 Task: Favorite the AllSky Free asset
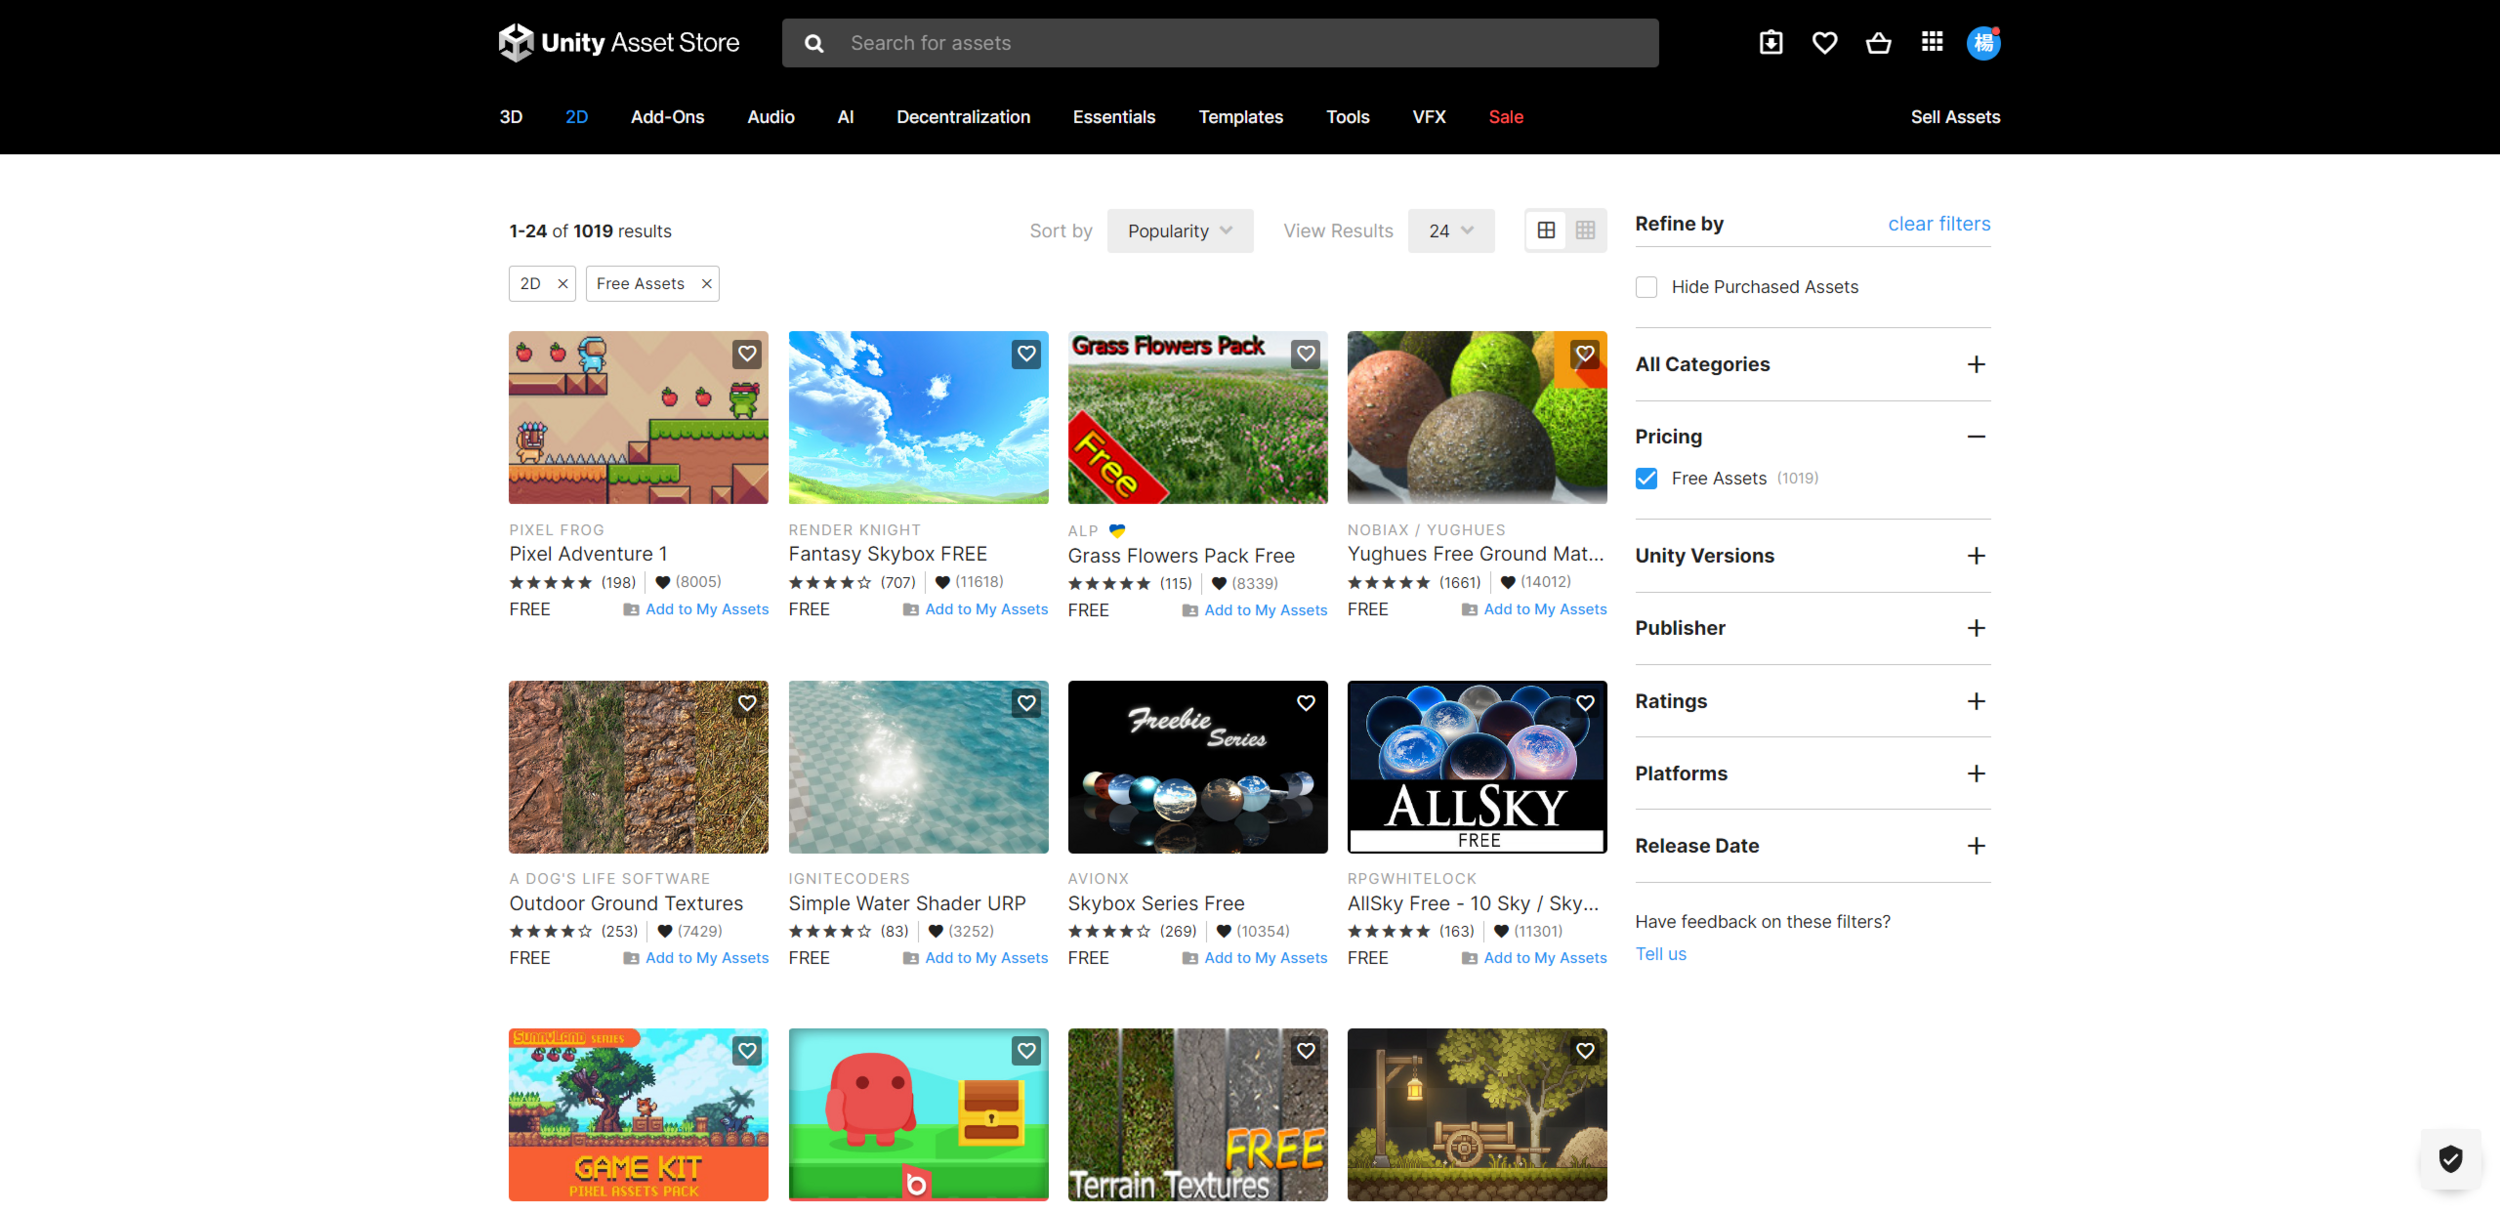tap(1585, 703)
